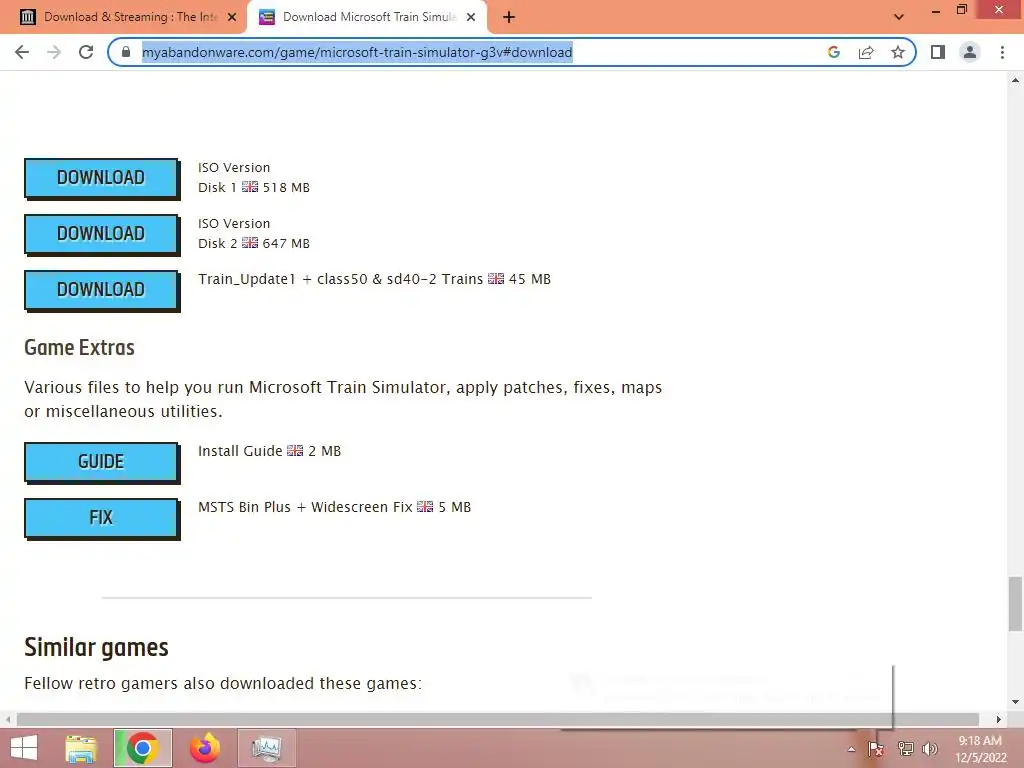The image size is (1024, 768).
Task: Click the '518 MB' file size text
Action: click(x=286, y=187)
